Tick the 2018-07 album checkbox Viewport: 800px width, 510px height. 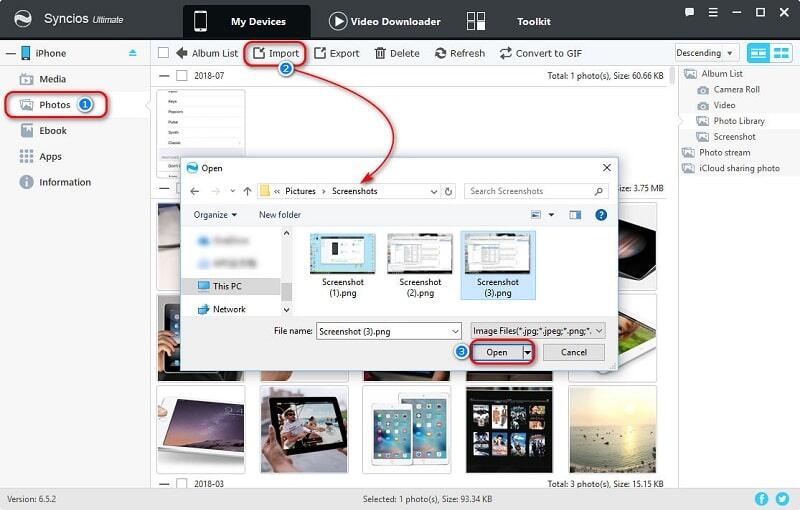click(181, 75)
